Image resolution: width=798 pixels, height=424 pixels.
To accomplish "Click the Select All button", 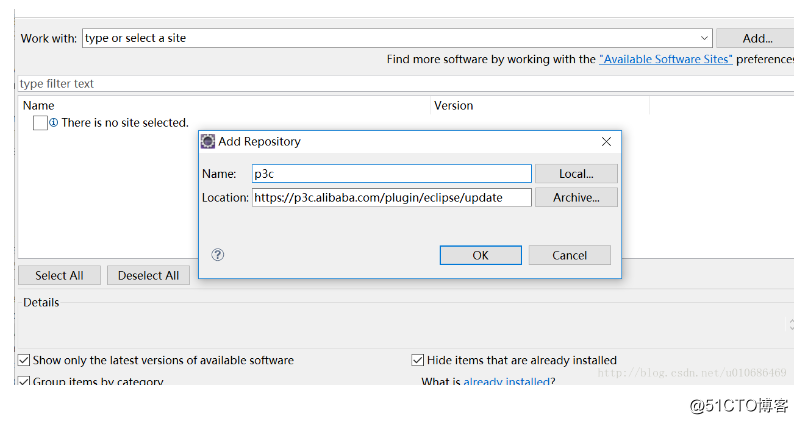I will [x=59, y=275].
